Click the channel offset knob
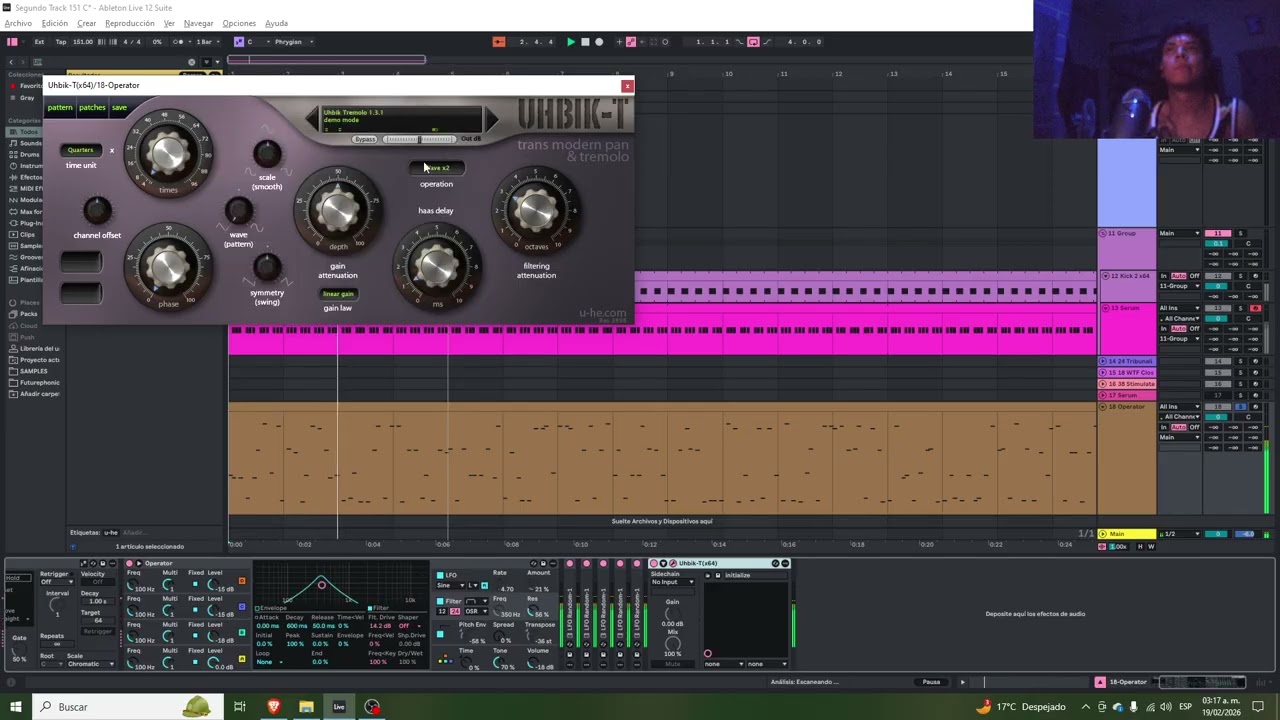Image resolution: width=1280 pixels, height=720 pixels. coord(97,210)
